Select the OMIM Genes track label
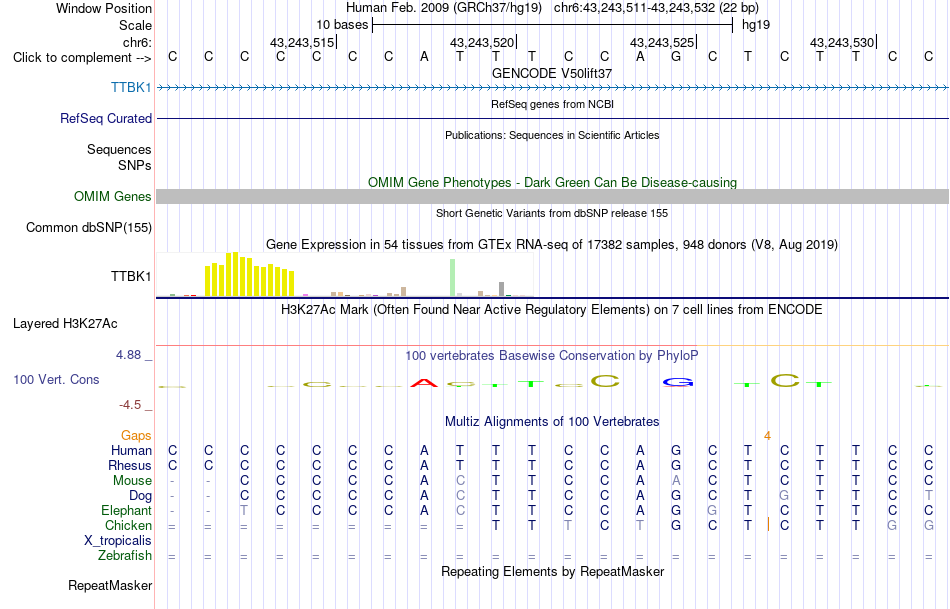 (112, 196)
